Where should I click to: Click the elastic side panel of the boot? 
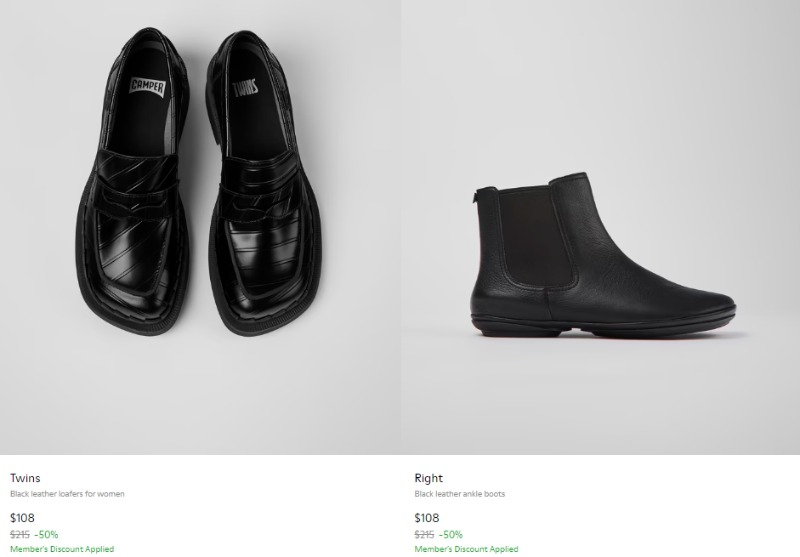click(x=536, y=237)
